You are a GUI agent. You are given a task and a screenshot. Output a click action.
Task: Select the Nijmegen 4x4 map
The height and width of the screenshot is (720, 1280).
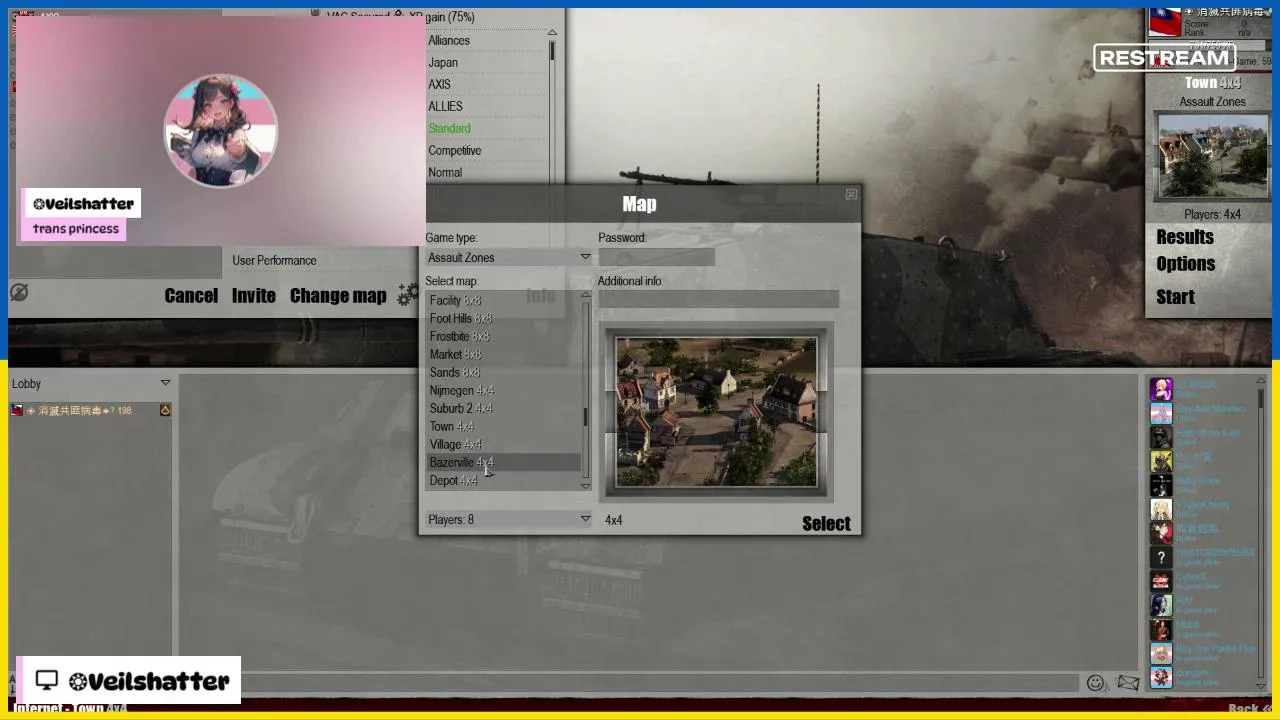(x=503, y=390)
